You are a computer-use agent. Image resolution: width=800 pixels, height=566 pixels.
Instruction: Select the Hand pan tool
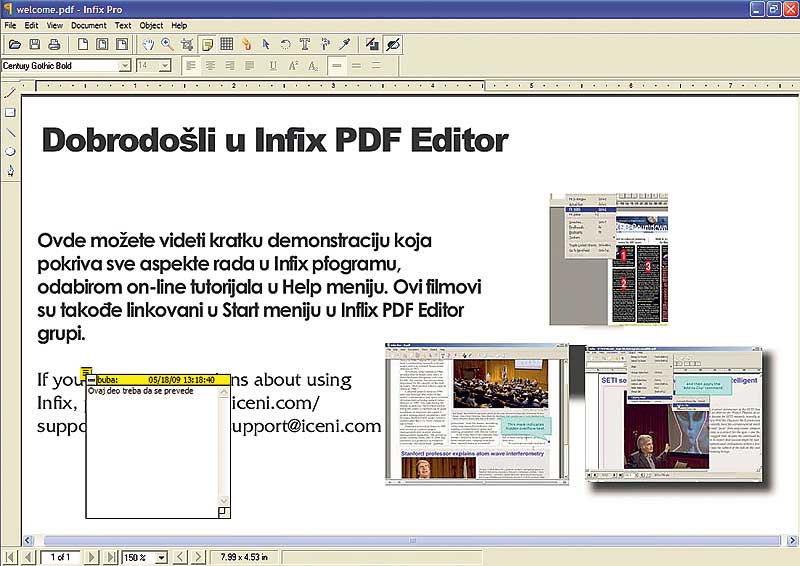tap(148, 44)
